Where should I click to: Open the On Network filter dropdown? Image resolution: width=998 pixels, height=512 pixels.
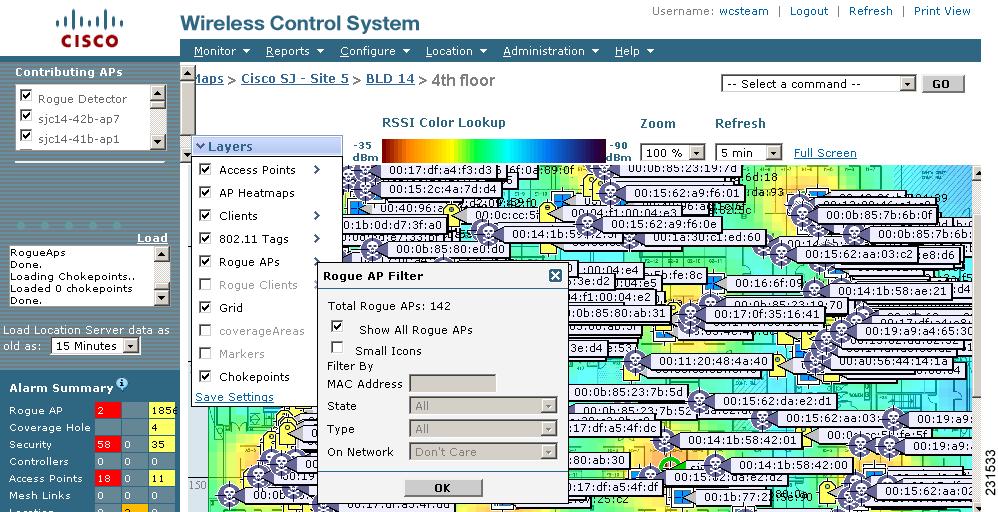click(483, 452)
